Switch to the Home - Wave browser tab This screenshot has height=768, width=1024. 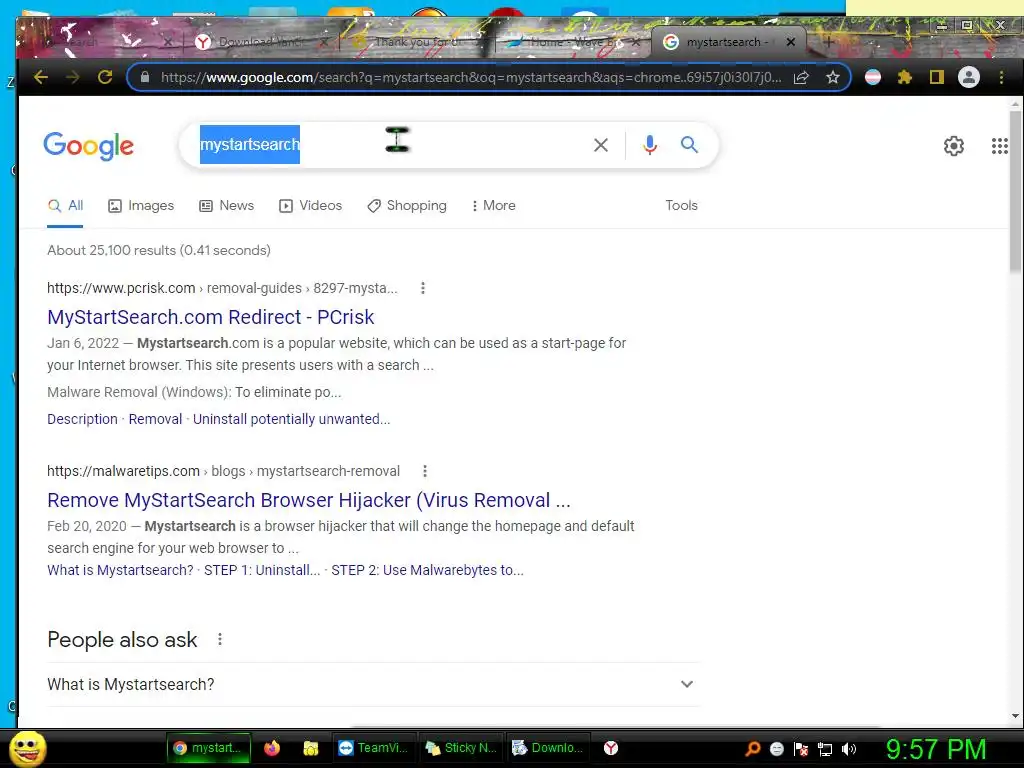(568, 42)
